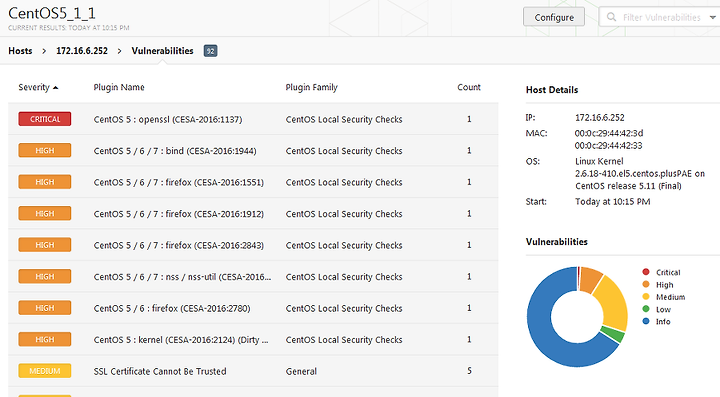
Task: Go to the Hosts breadcrumb
Action: click(x=20, y=51)
